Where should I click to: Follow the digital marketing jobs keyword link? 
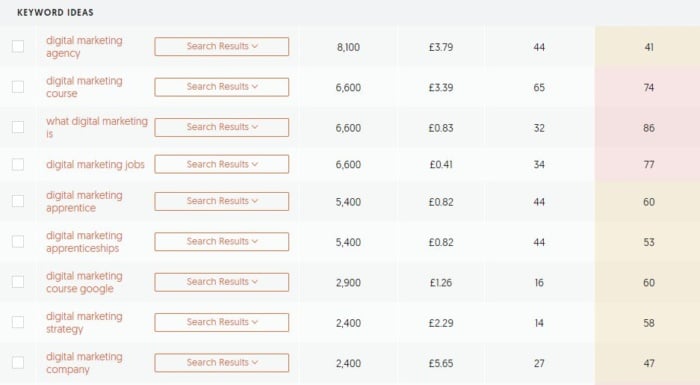pos(95,164)
